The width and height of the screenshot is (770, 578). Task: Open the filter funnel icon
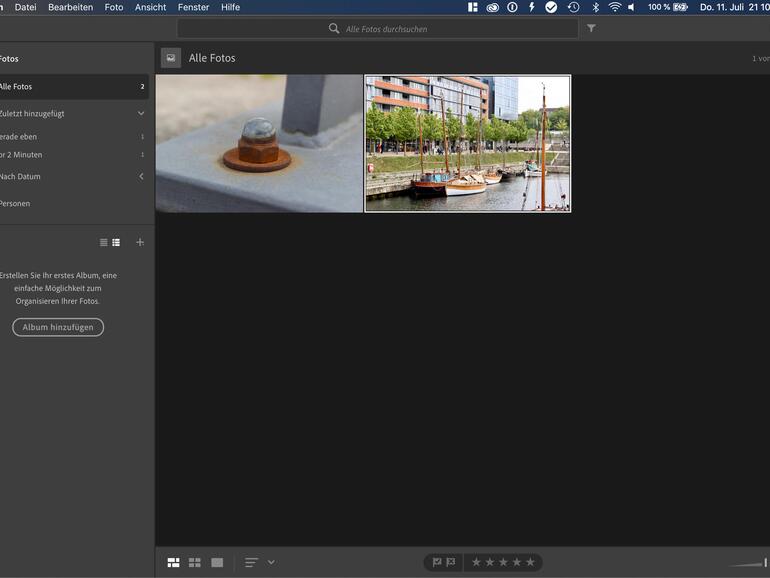tap(591, 28)
